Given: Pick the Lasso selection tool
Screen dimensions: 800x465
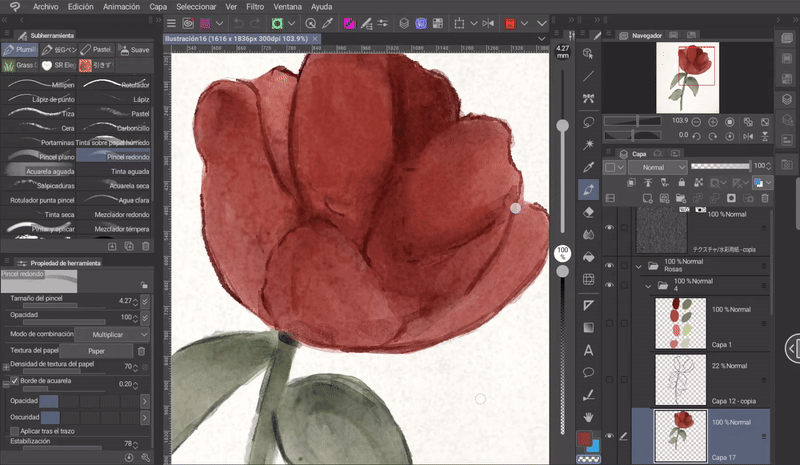Looking at the screenshot, I should (589, 121).
